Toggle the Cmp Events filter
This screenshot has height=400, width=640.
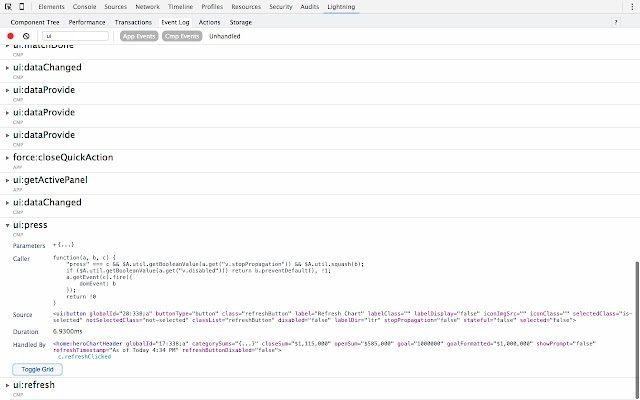182,36
